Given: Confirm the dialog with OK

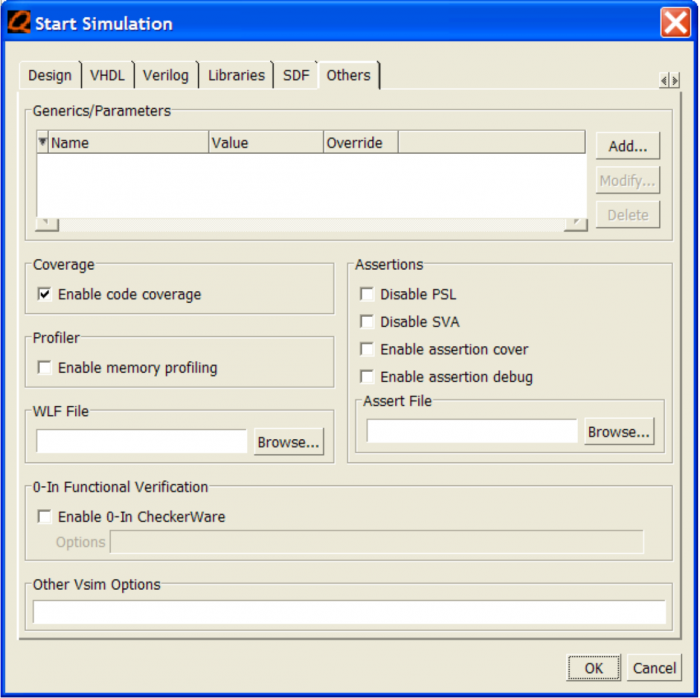Looking at the screenshot, I should click(593, 668).
